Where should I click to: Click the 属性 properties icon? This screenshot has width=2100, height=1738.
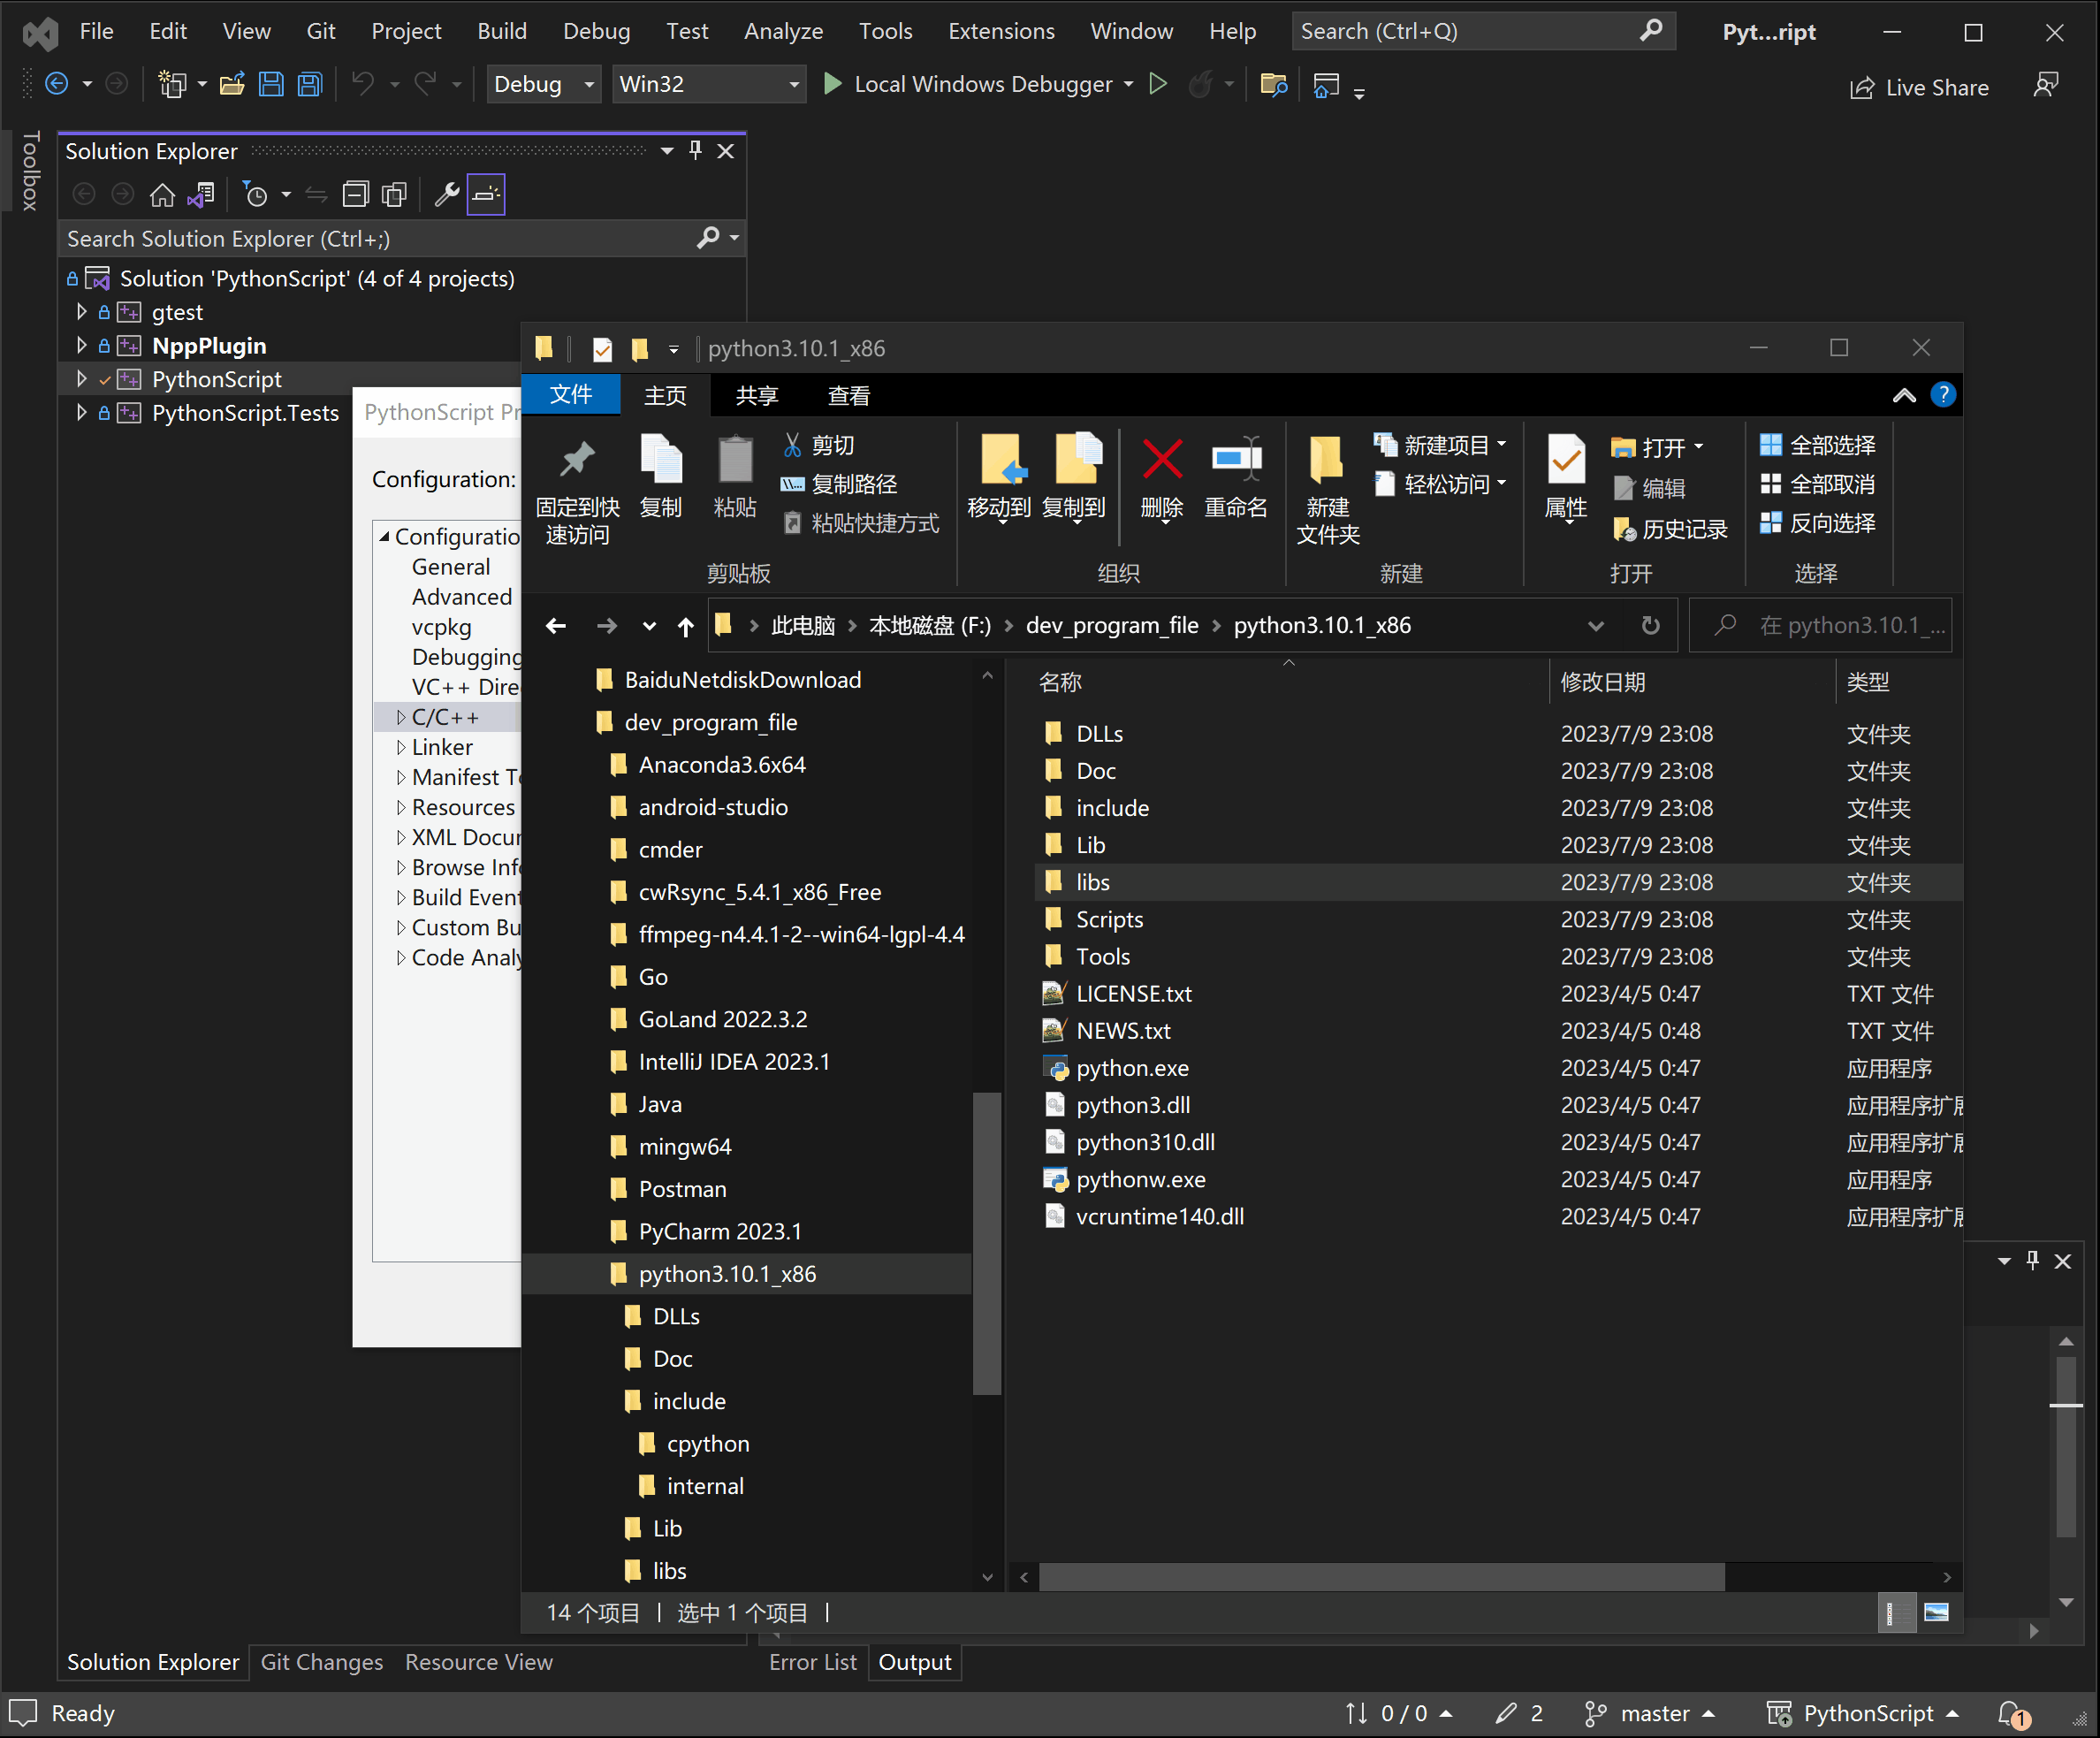(1566, 460)
